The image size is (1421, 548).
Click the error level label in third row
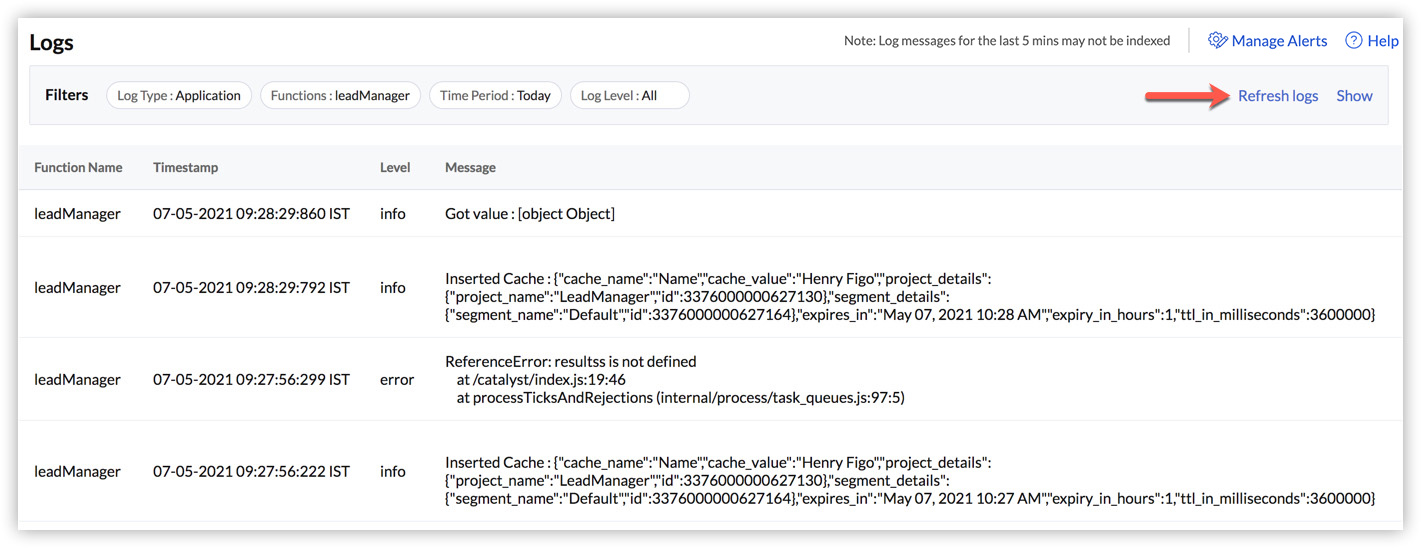[x=396, y=380]
